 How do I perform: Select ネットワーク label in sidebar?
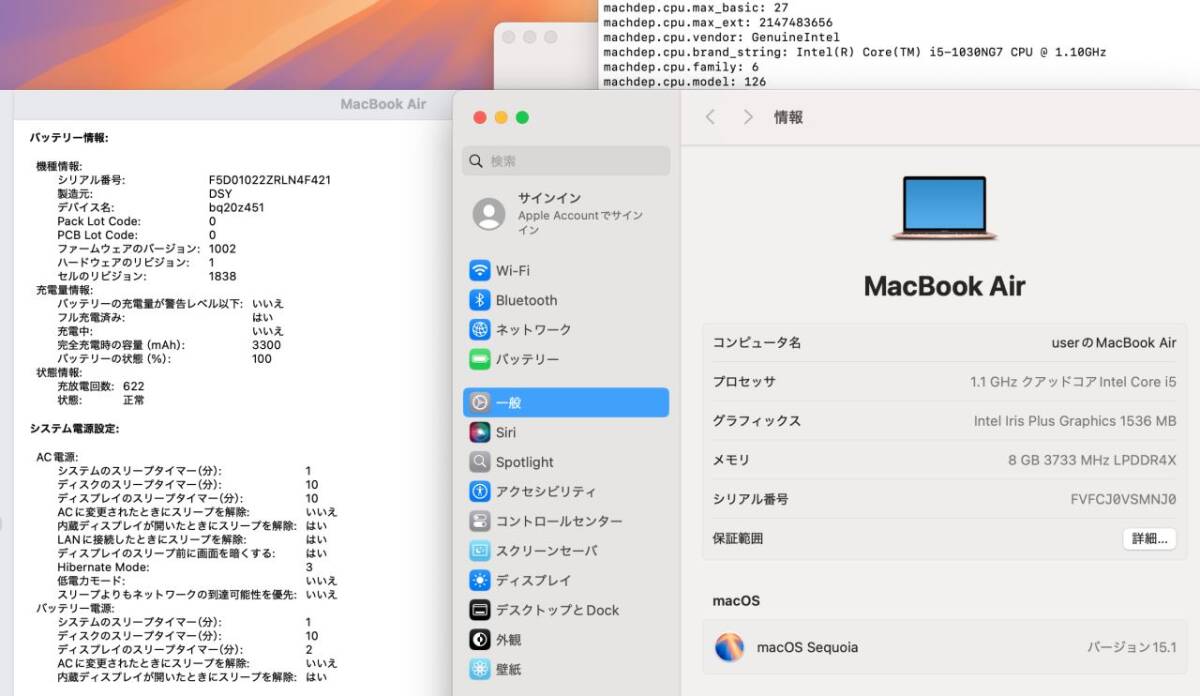point(534,330)
